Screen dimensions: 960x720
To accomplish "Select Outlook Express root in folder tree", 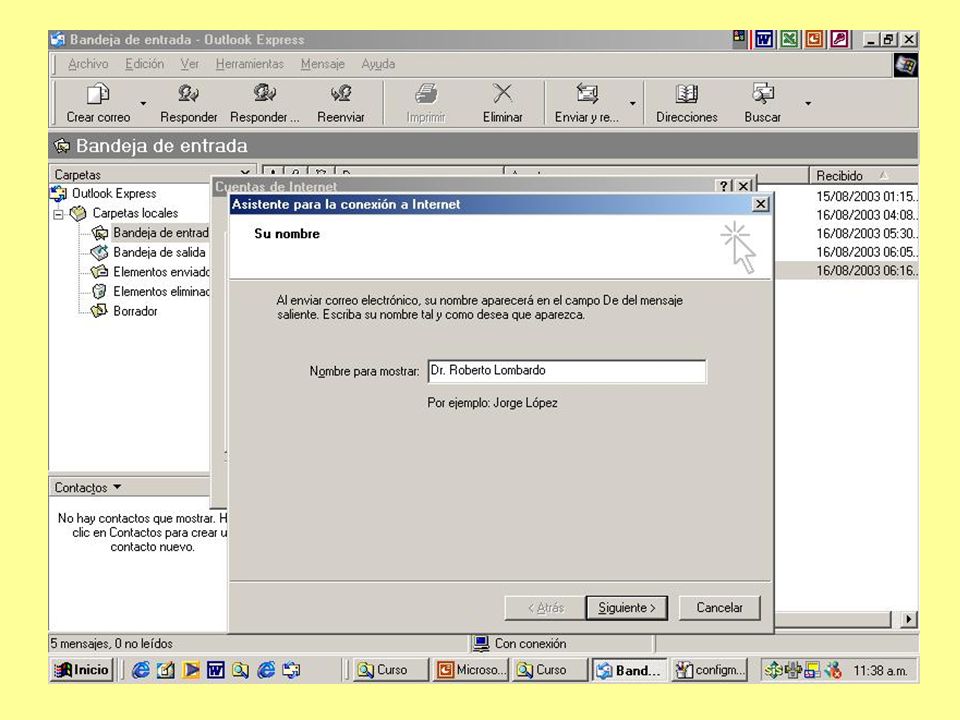I will tap(104, 193).
